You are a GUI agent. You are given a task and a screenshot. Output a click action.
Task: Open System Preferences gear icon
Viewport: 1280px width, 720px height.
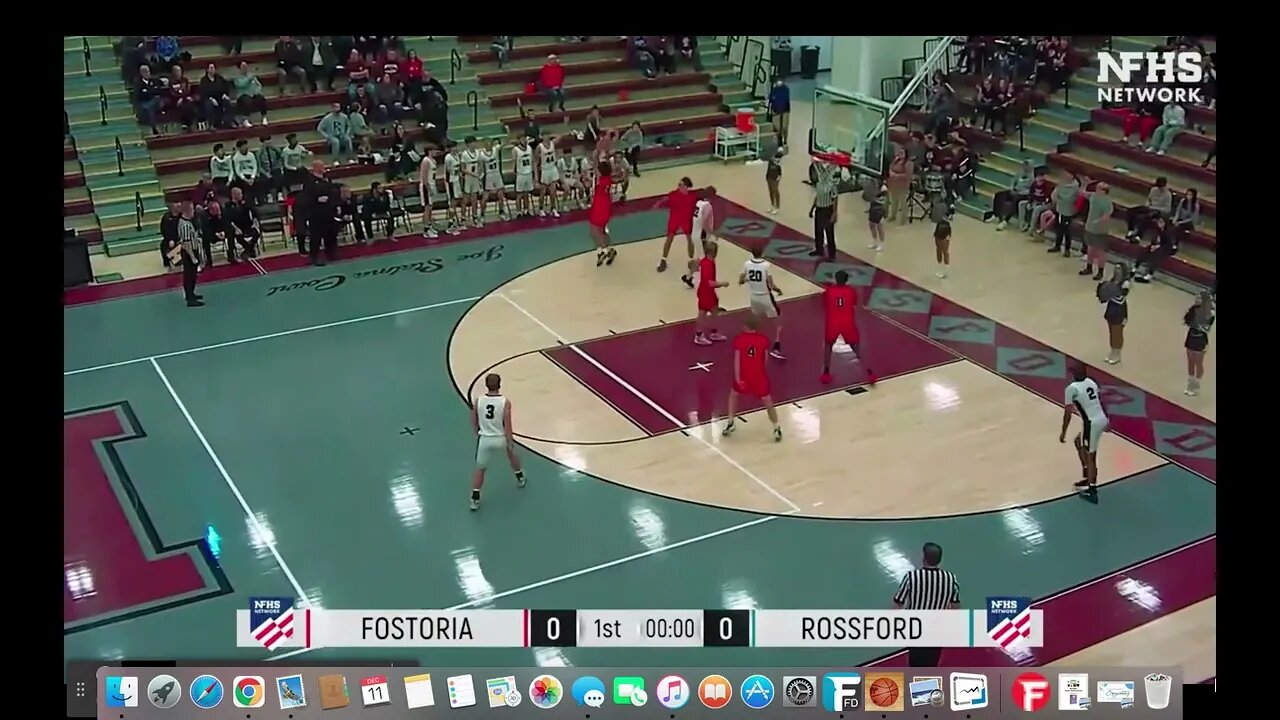(799, 691)
